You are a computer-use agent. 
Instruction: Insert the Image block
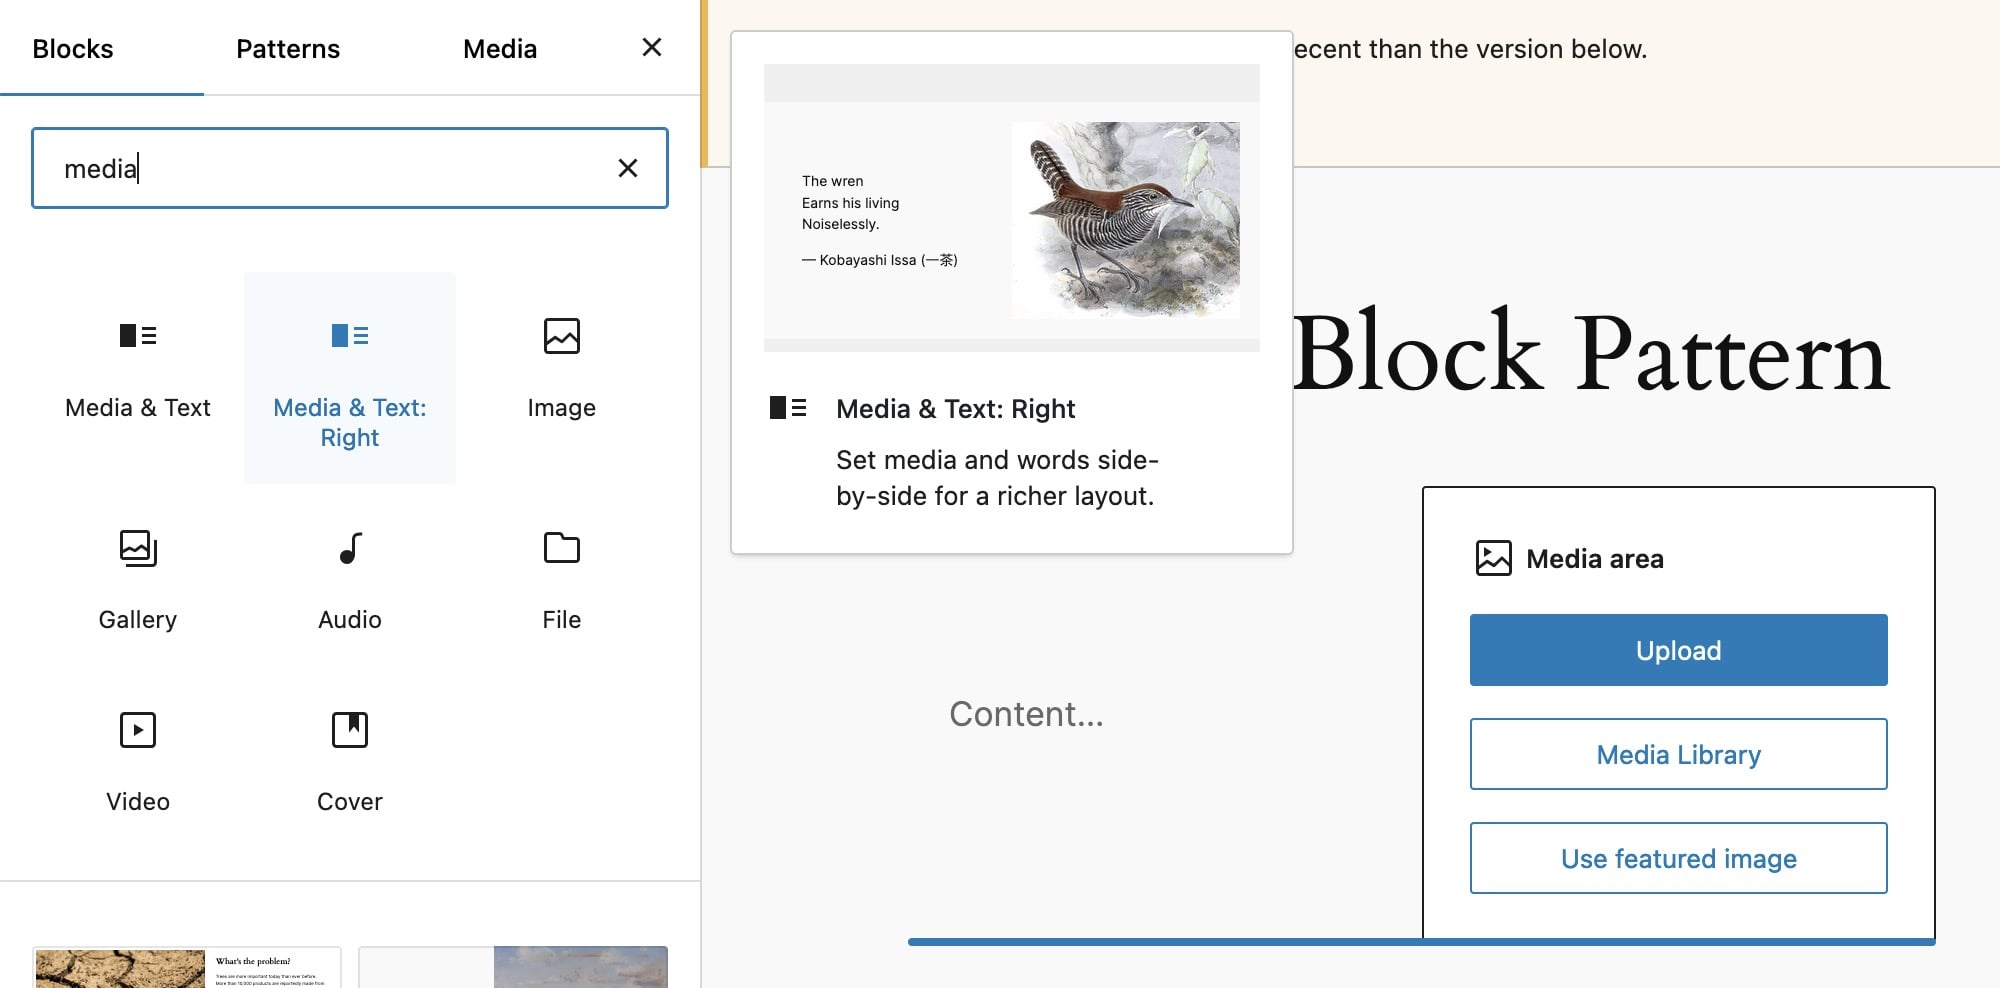pyautogui.click(x=561, y=378)
